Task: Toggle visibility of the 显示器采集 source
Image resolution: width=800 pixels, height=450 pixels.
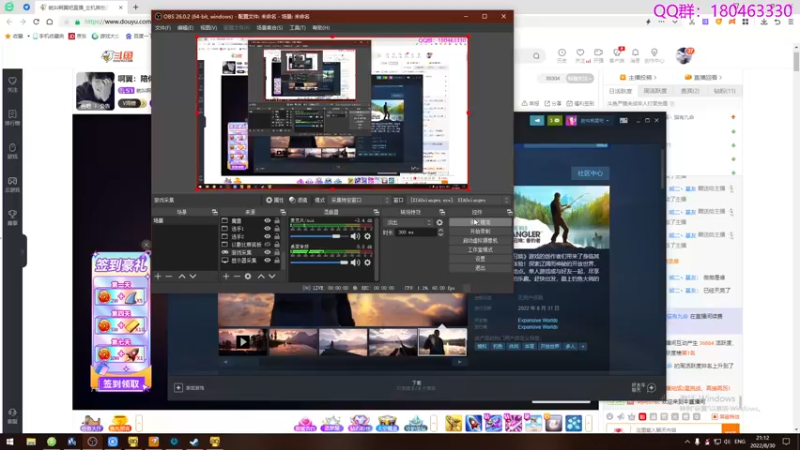Action: click(x=267, y=260)
